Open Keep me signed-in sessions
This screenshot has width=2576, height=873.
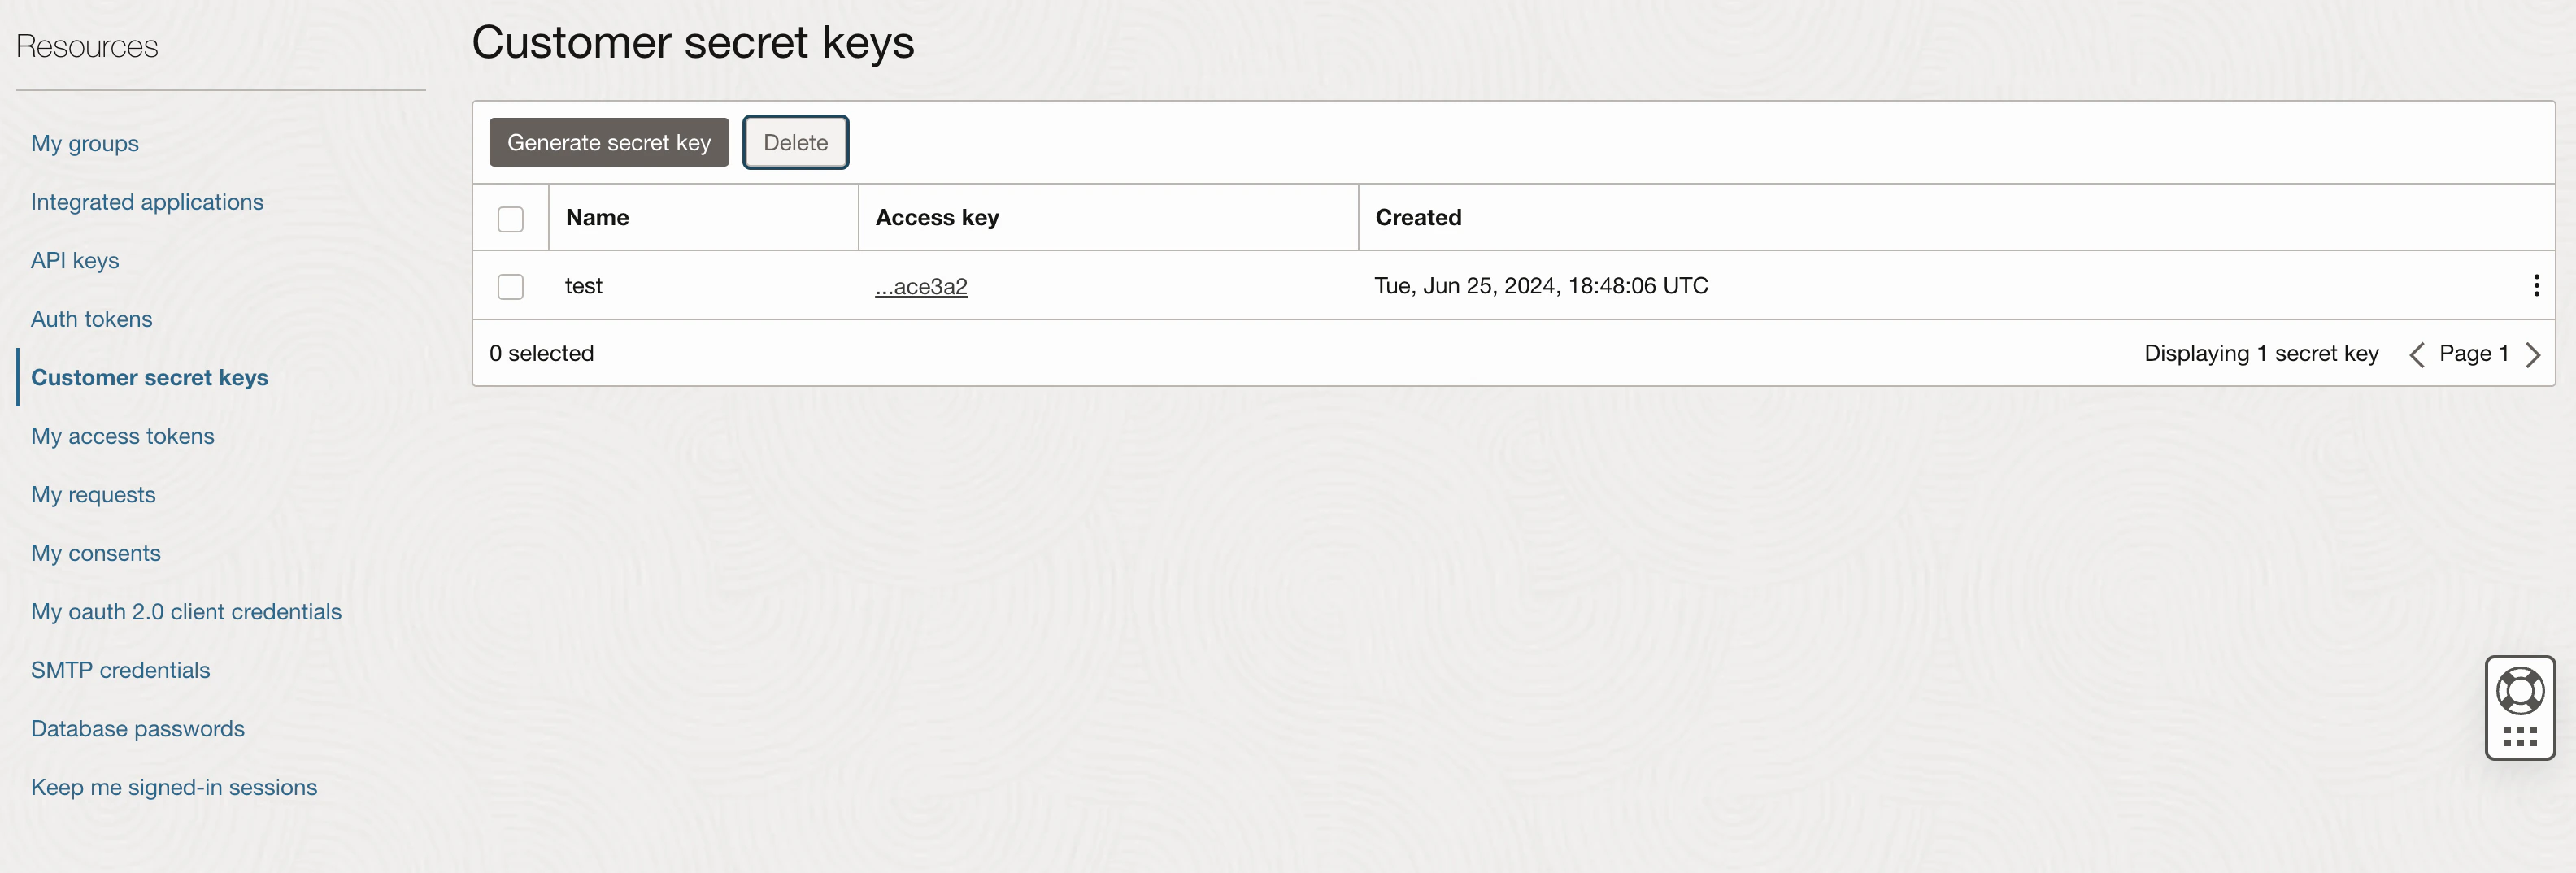point(174,787)
